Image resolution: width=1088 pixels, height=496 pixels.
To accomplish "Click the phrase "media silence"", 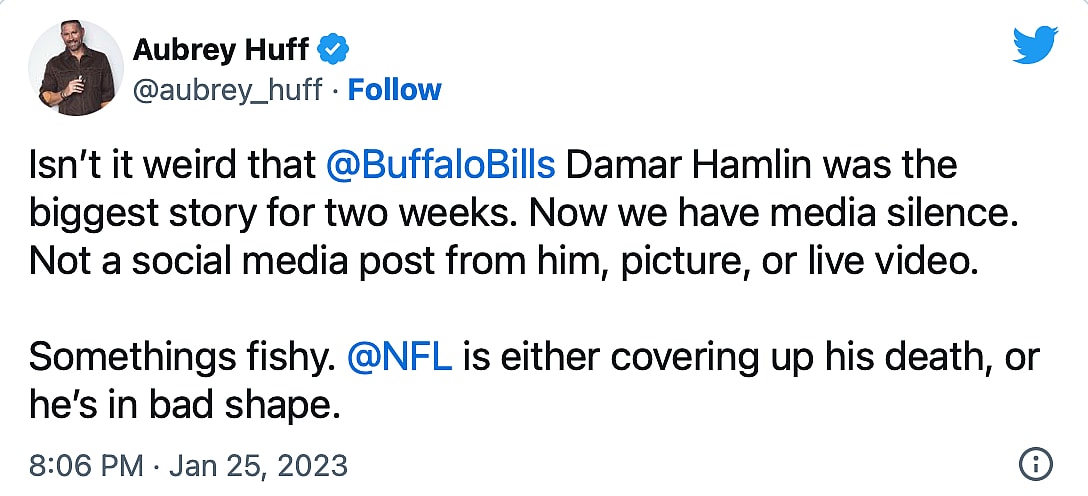I will tap(884, 212).
